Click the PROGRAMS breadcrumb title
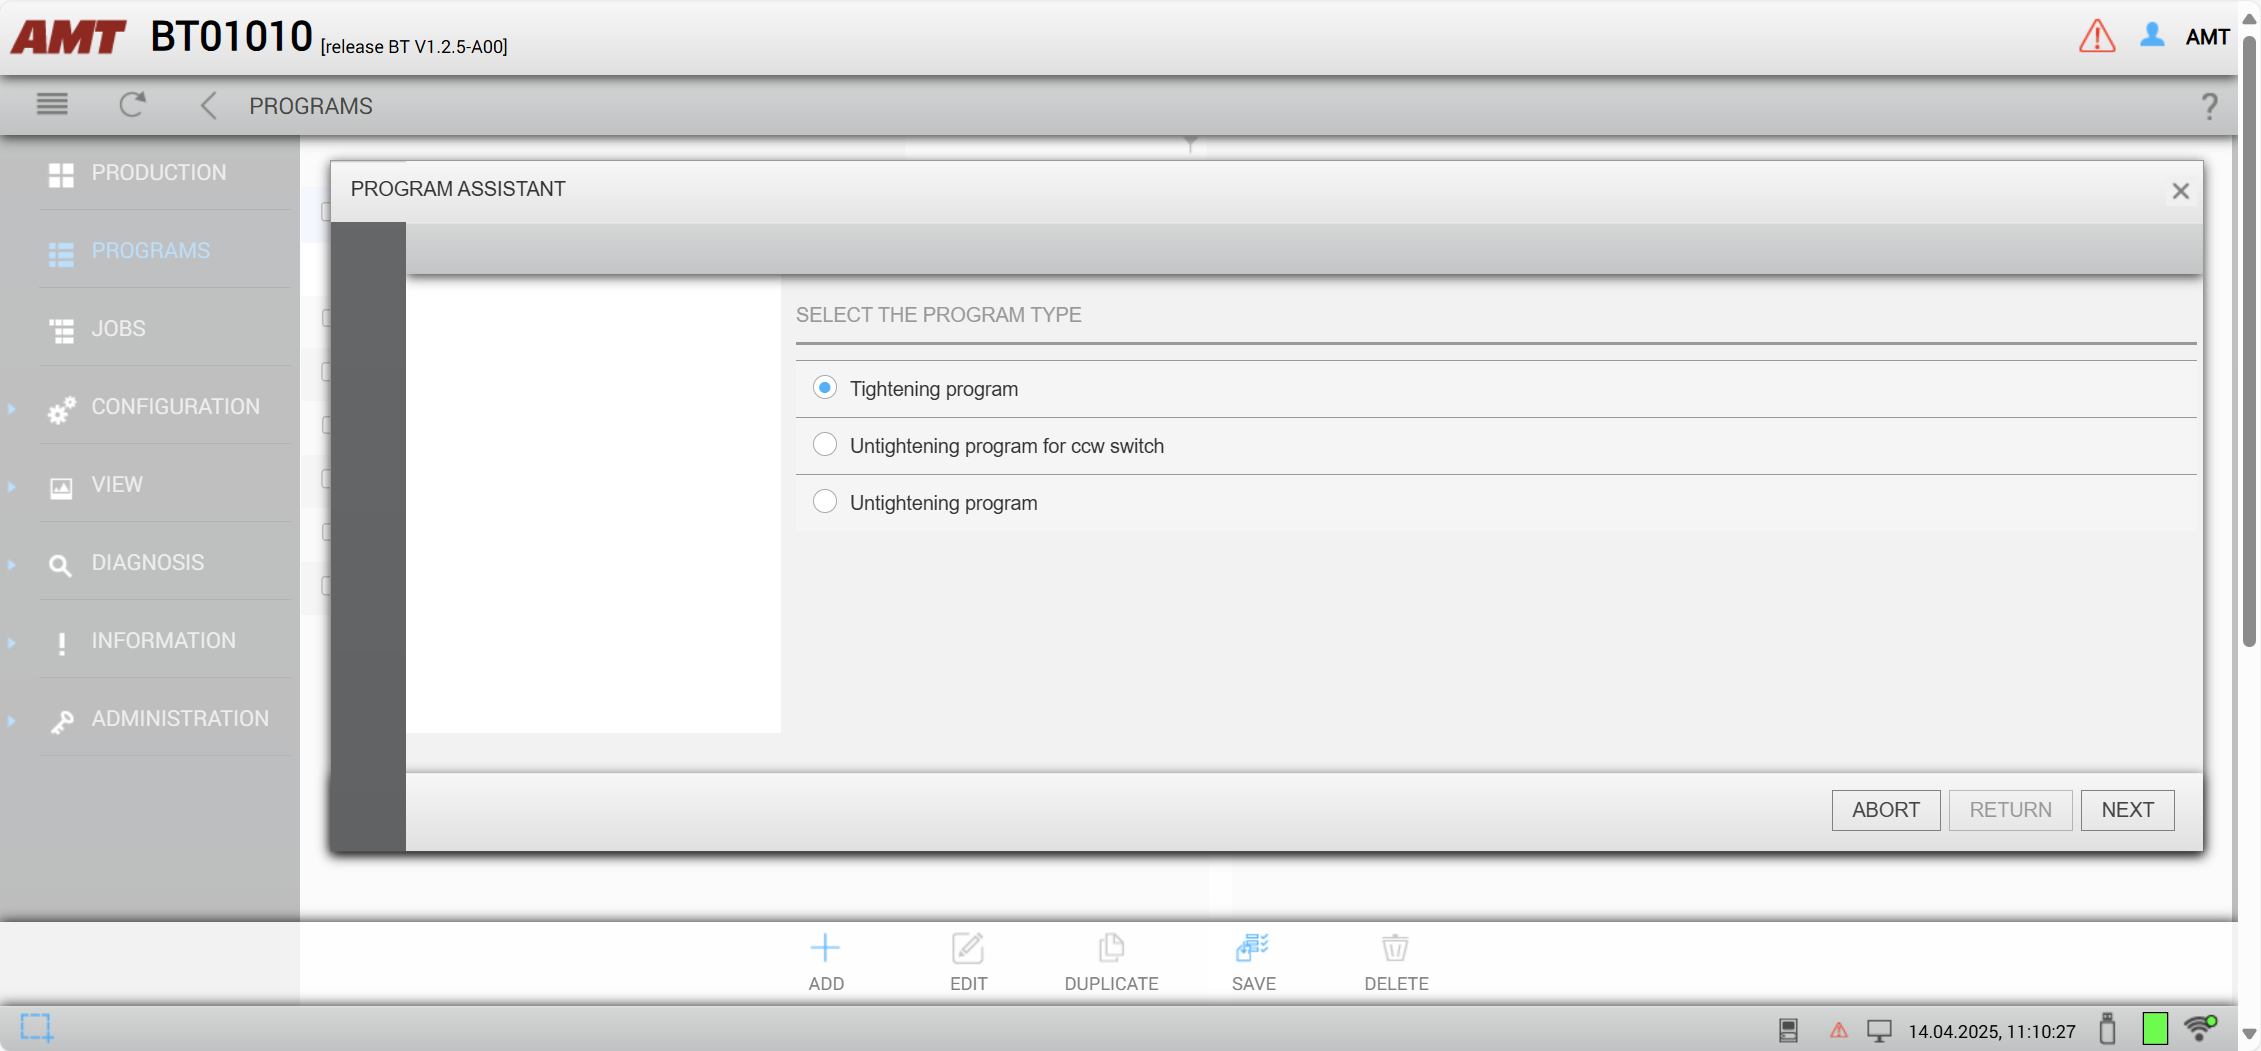 click(x=311, y=106)
